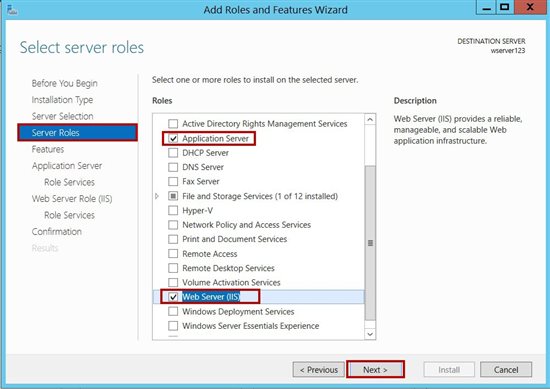Click the roles list scrollbar thumb
550x389 pixels.
[370, 243]
